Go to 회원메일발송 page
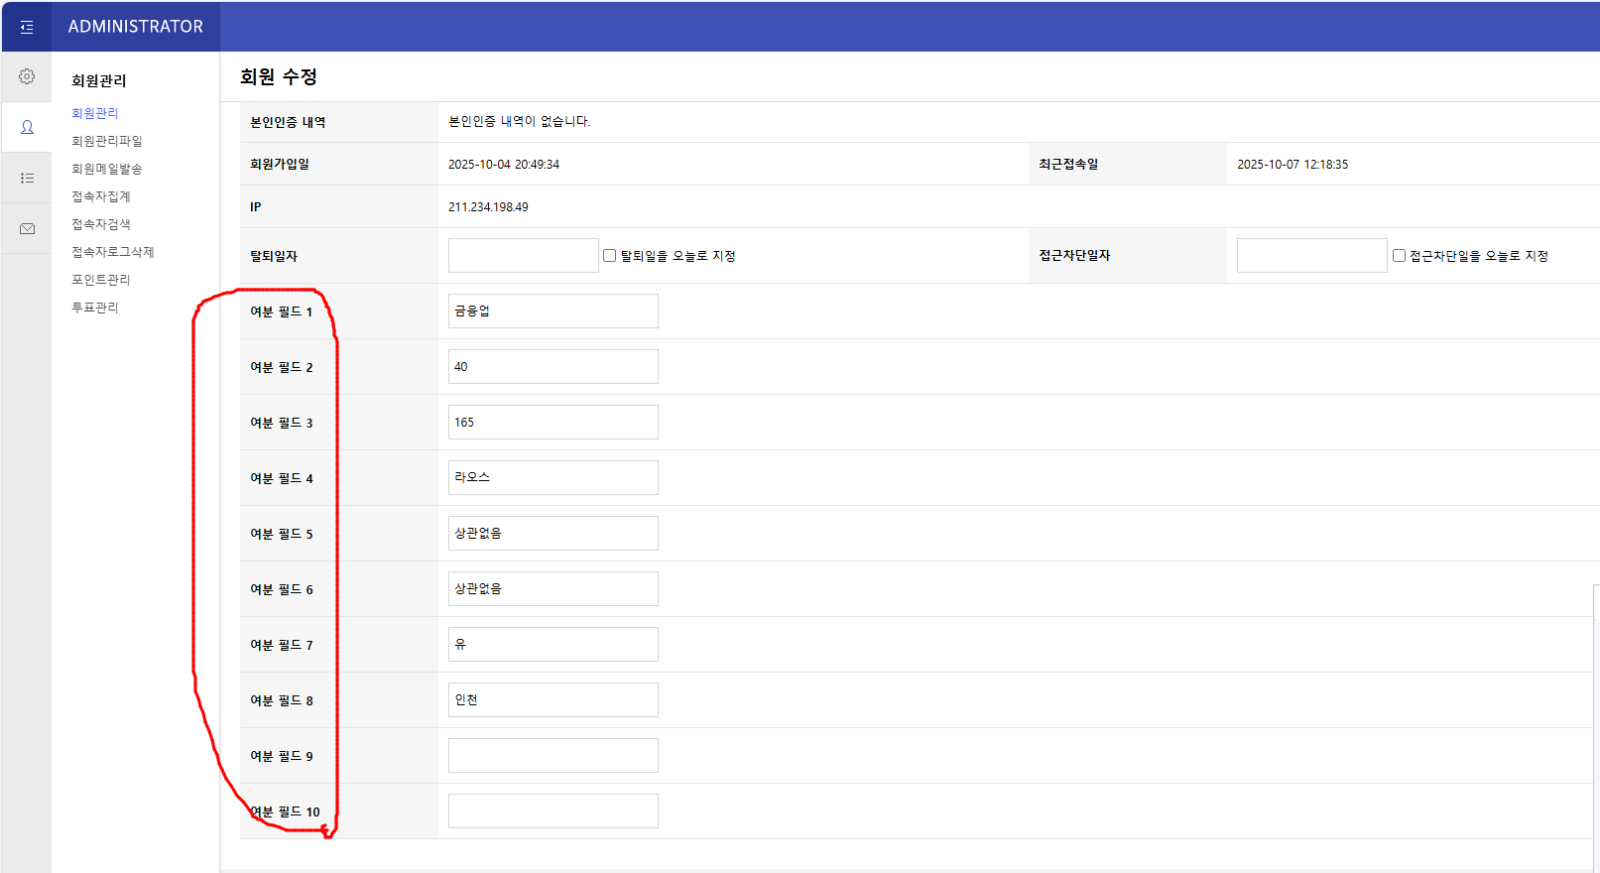Viewport: 1600px width, 873px height. [107, 169]
